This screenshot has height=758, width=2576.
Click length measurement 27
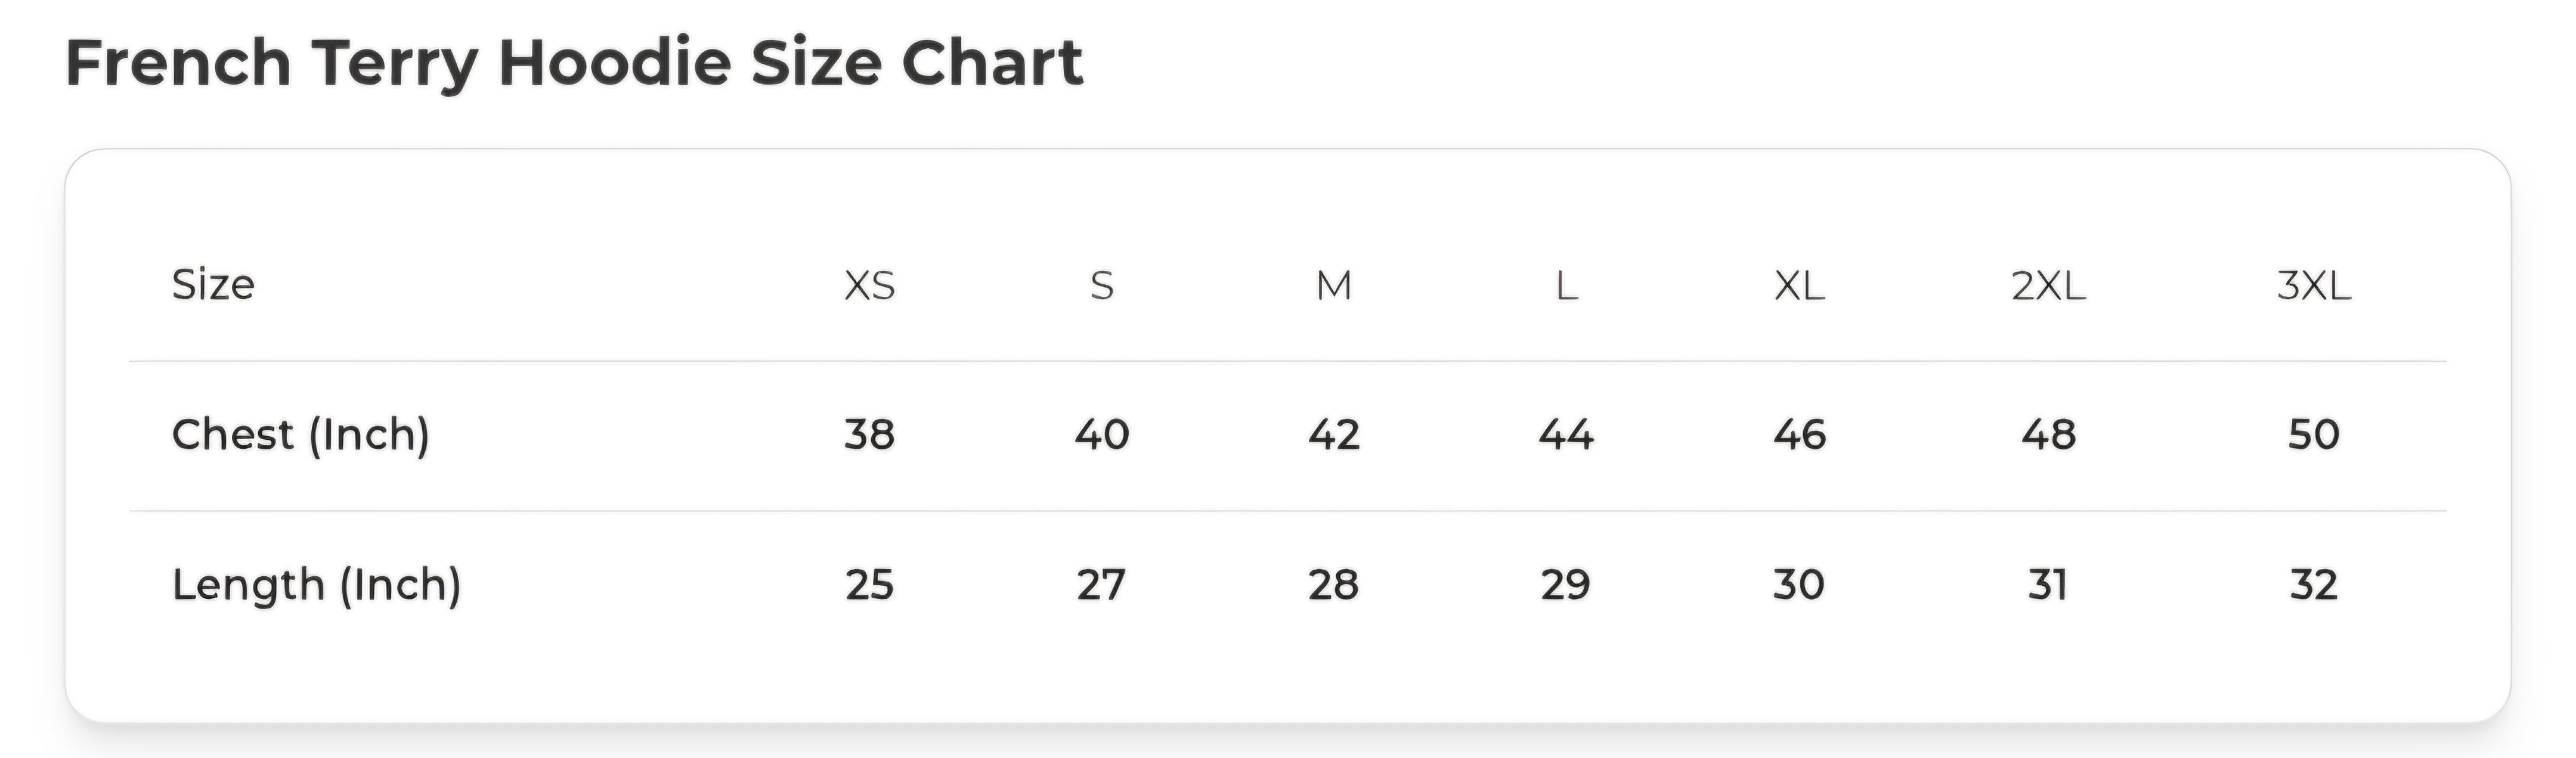coord(1101,585)
